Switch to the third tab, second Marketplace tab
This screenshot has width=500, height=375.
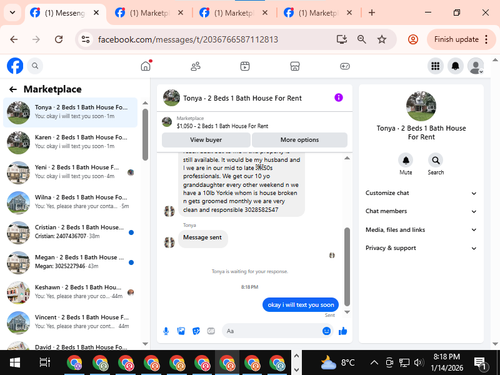tap(233, 13)
